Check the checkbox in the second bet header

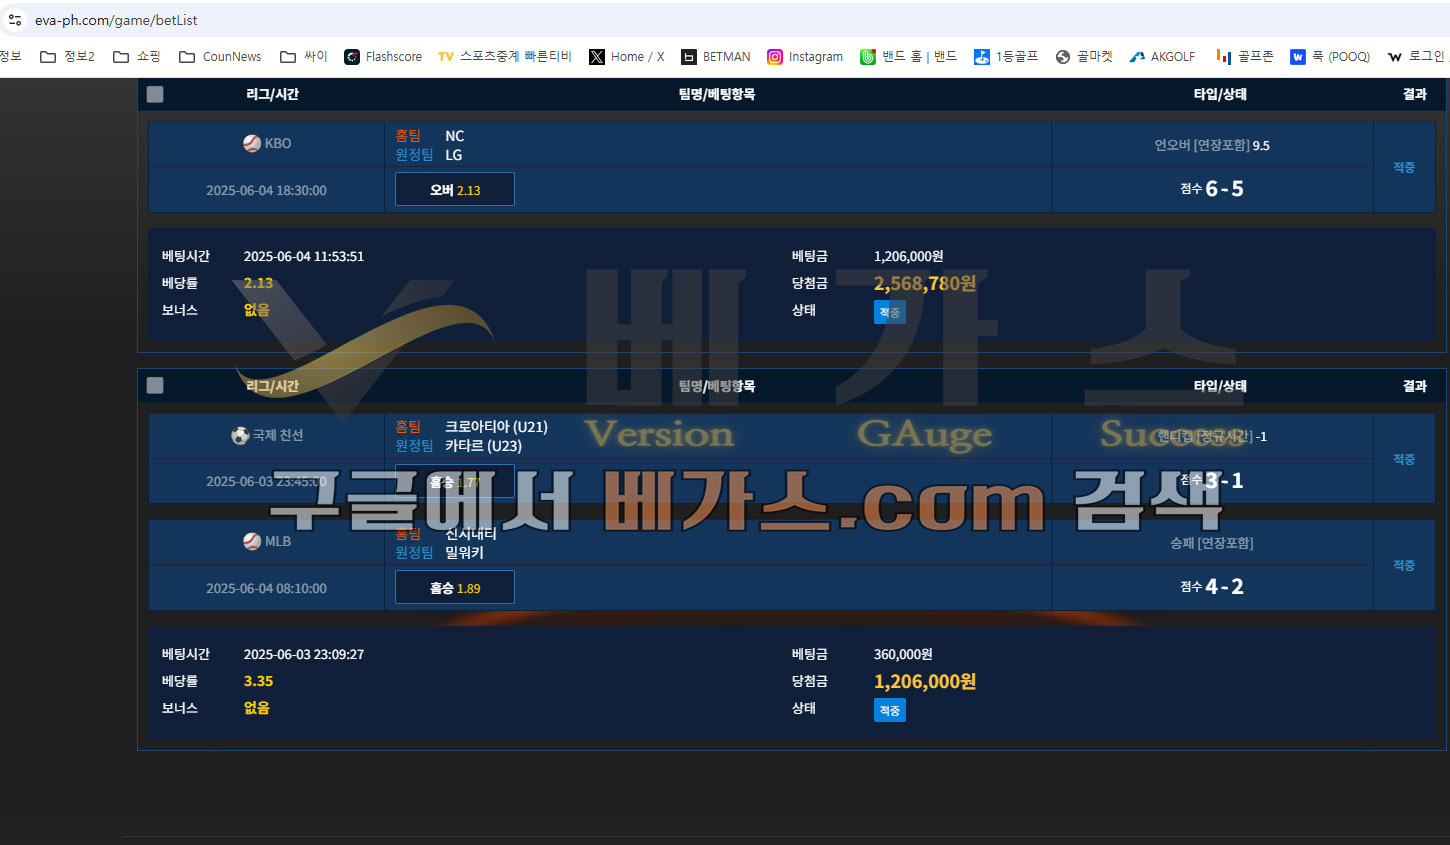click(155, 385)
